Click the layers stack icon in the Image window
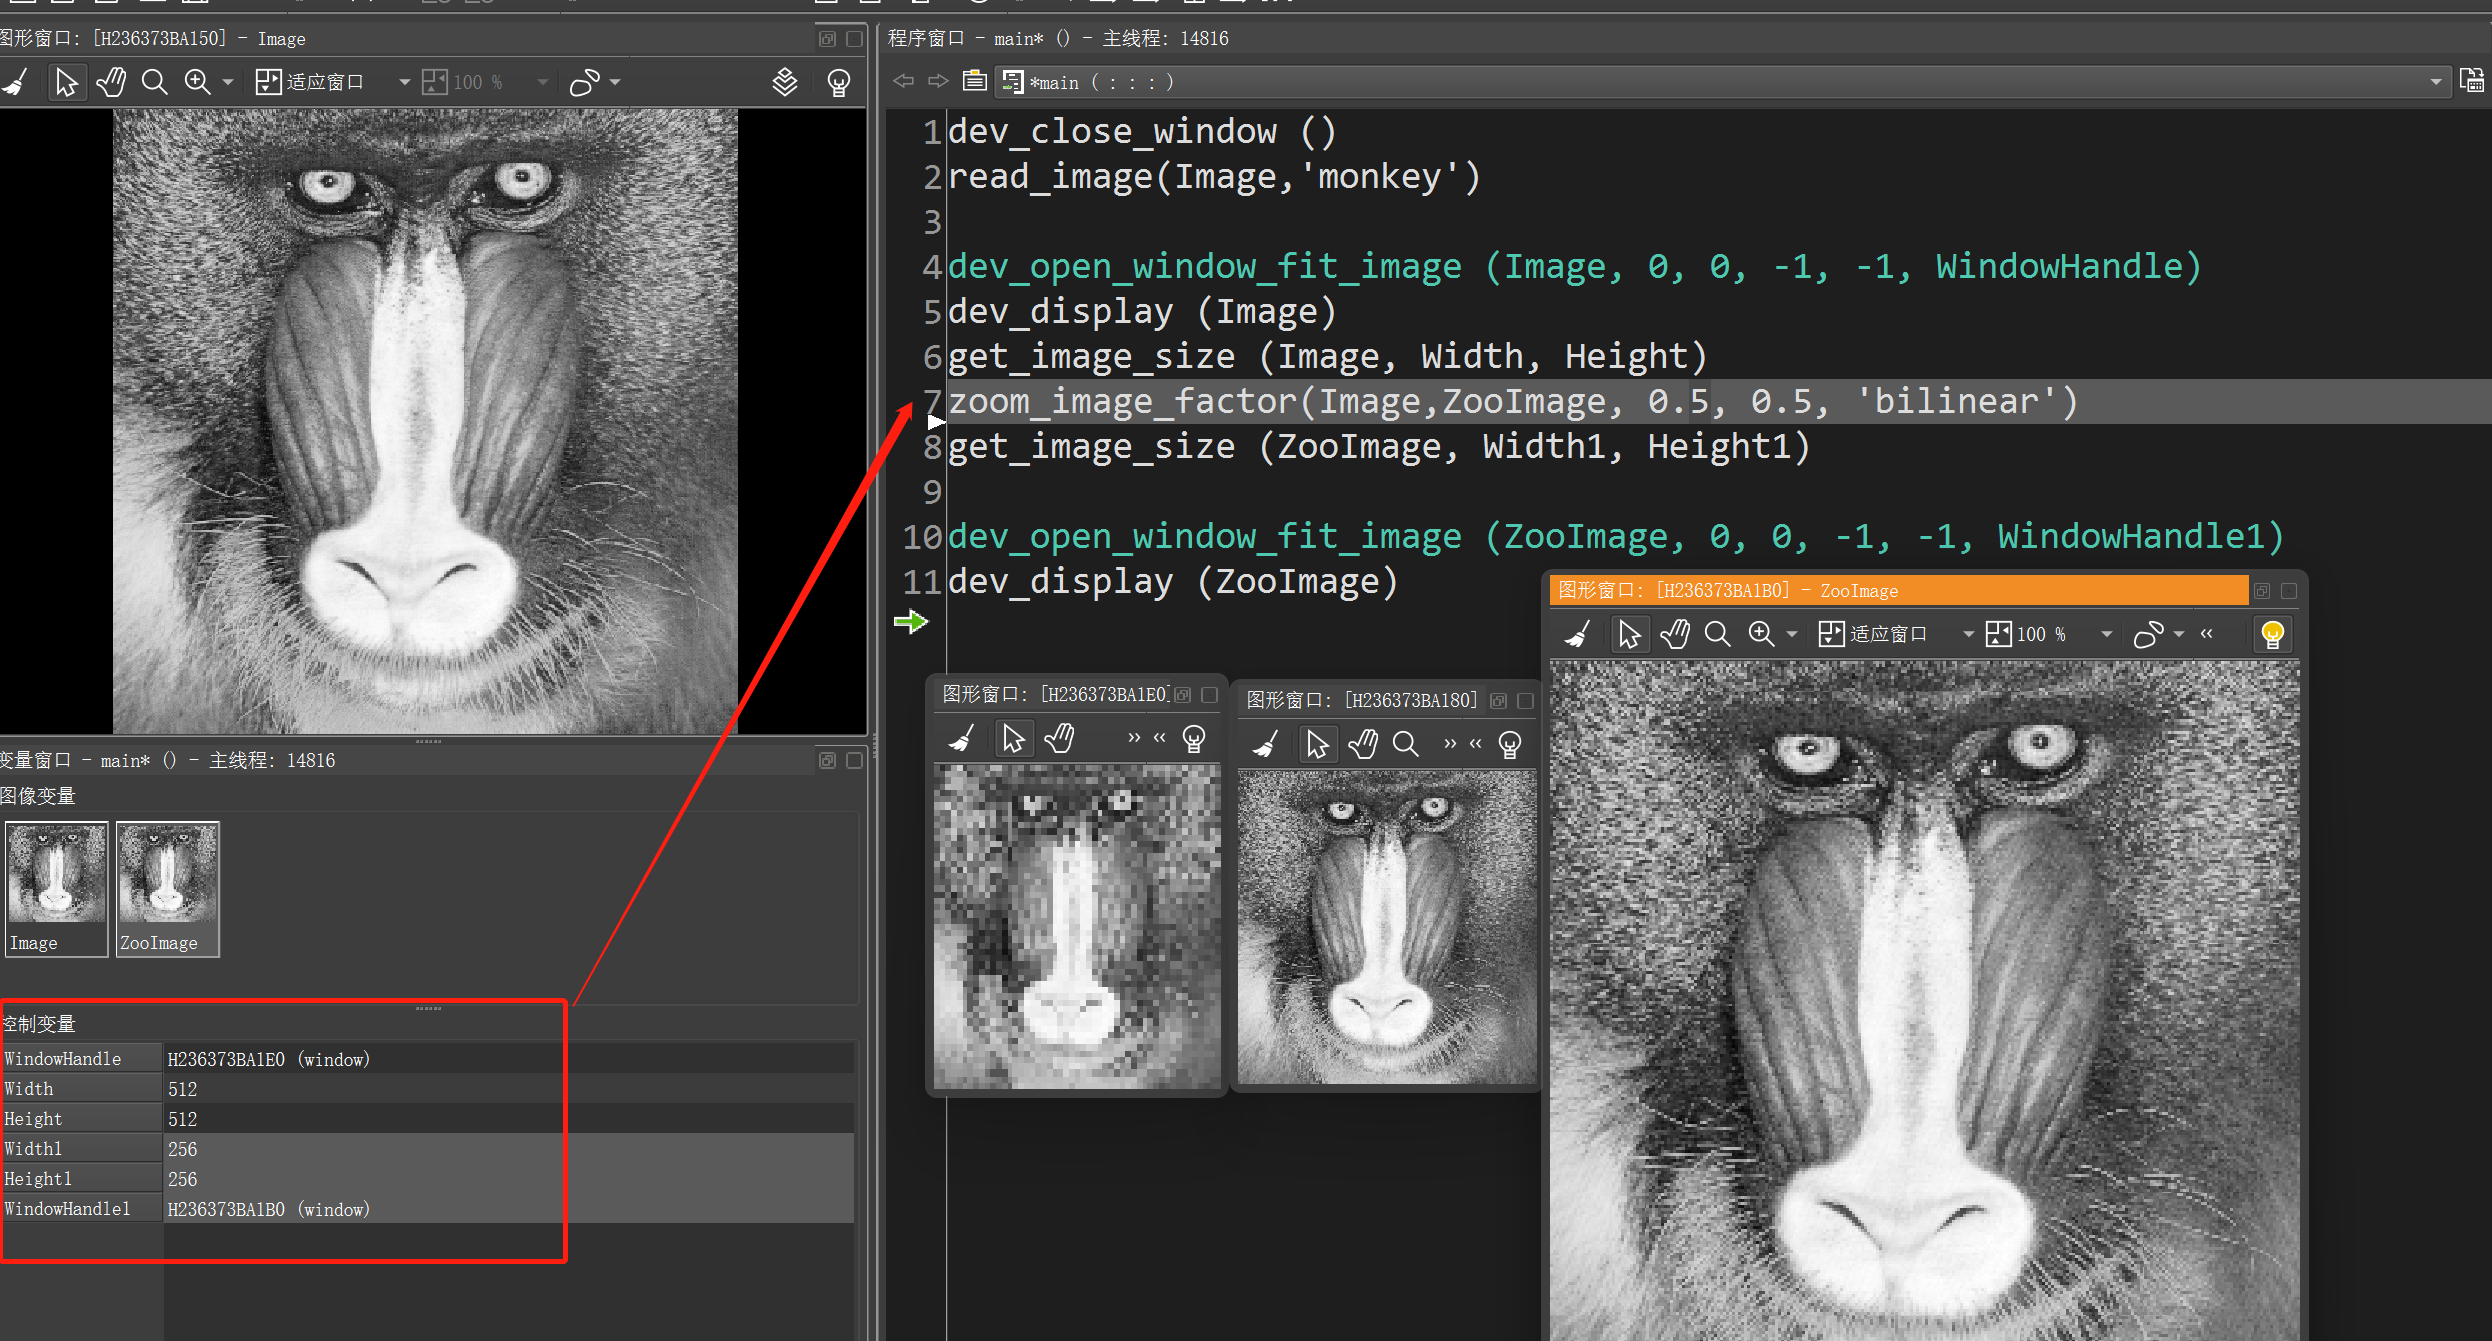Viewport: 2492px width, 1341px height. click(785, 82)
